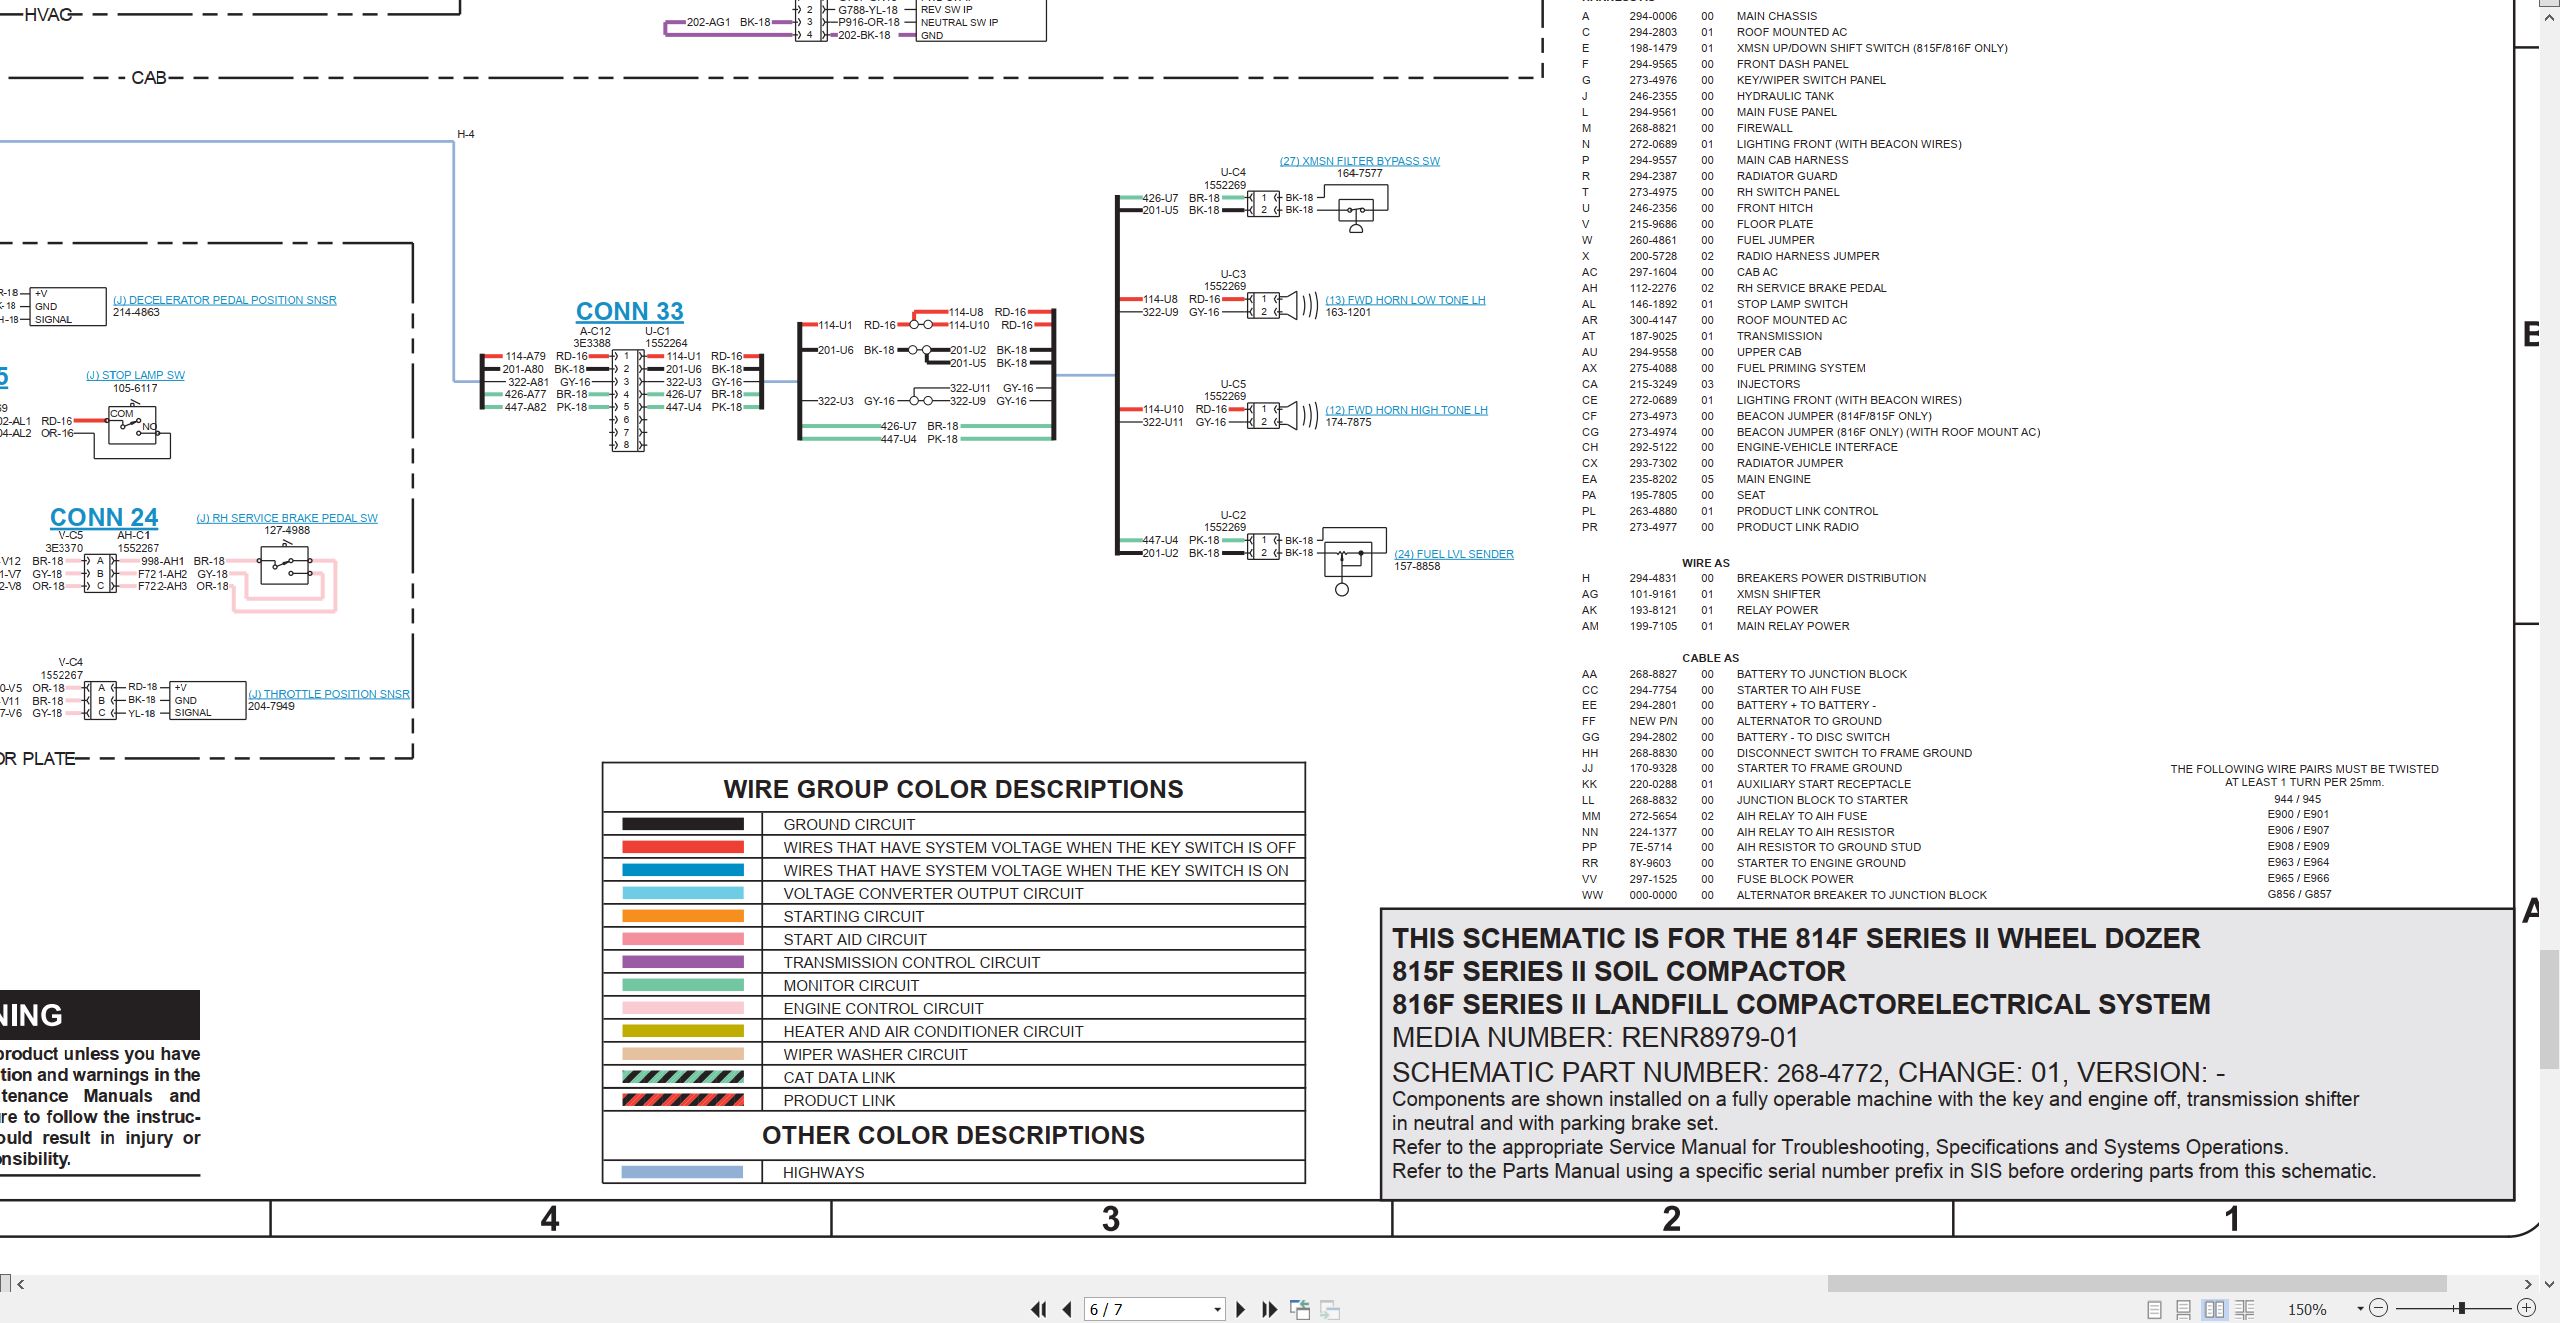Open the 150% zoom level dropdown
This screenshot has height=1323, width=2560.
[2360, 1308]
